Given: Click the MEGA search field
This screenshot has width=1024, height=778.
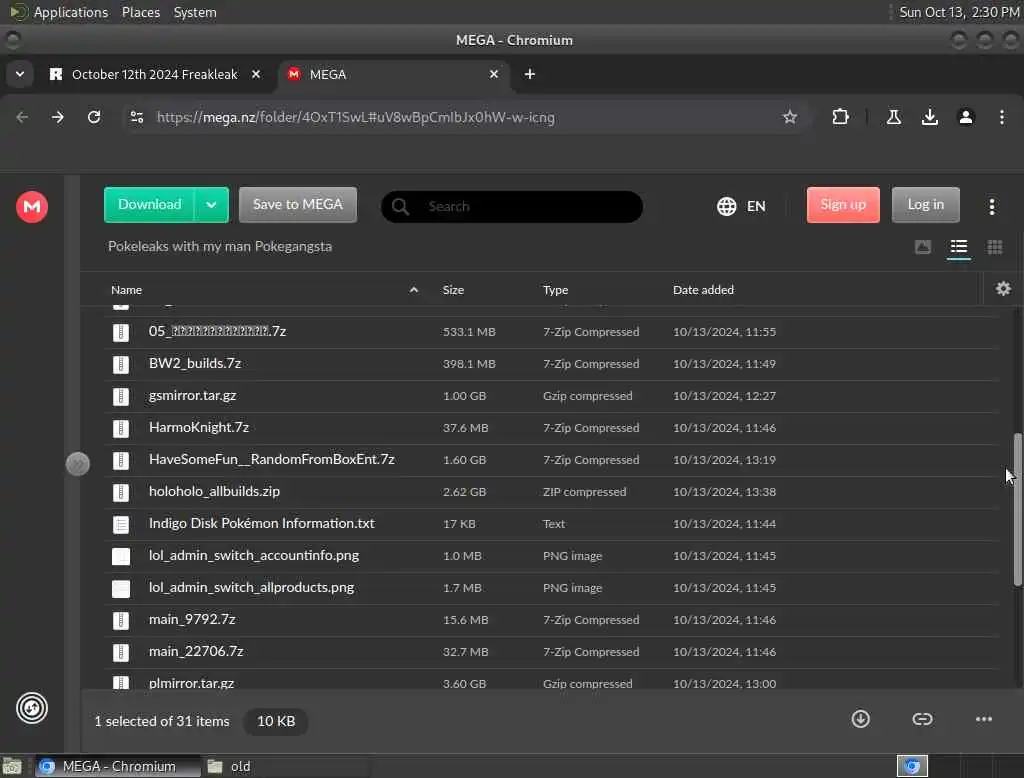Looking at the screenshot, I should pos(512,206).
